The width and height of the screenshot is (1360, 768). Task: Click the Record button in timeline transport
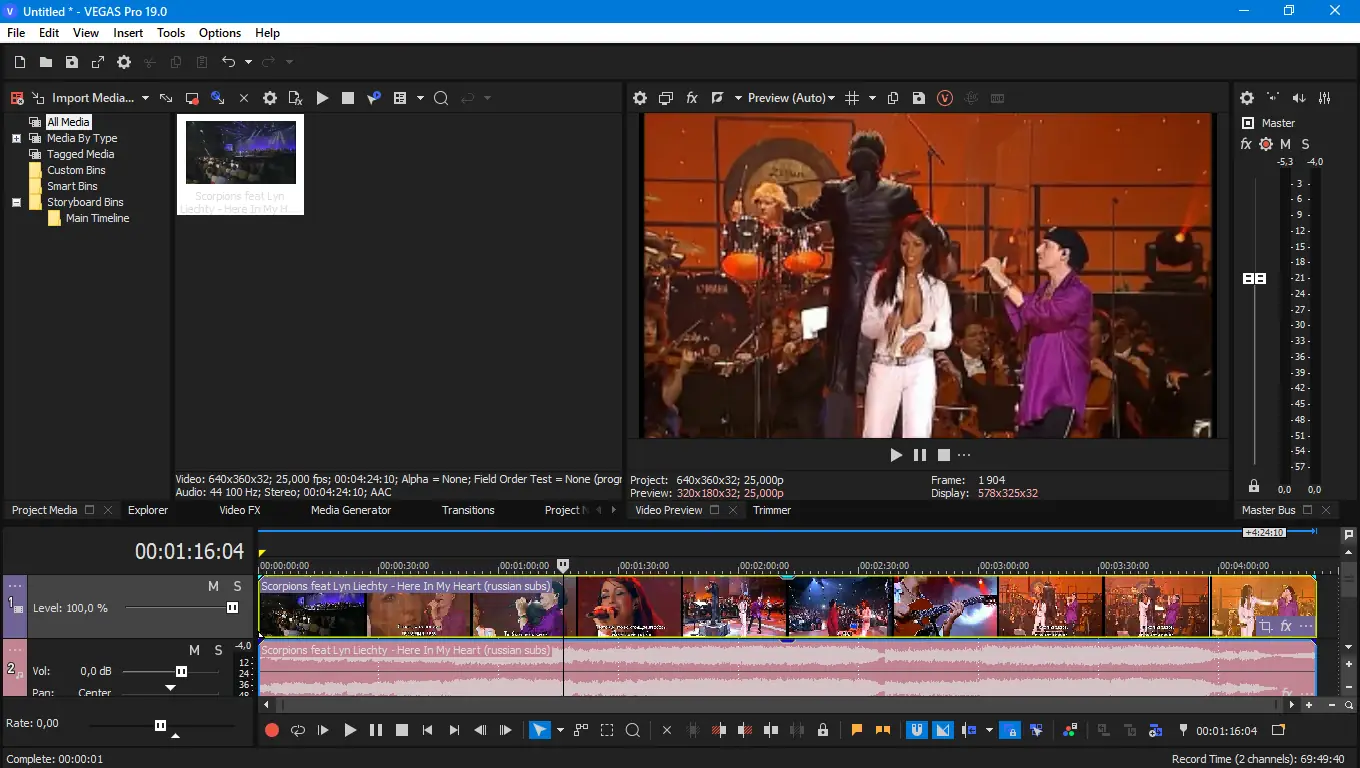[271, 730]
